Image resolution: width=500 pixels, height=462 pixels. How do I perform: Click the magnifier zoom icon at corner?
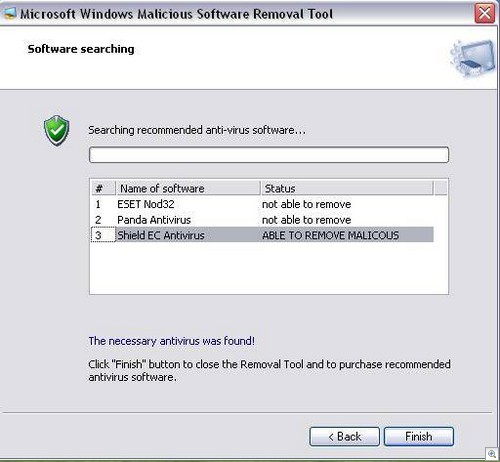pos(492,454)
